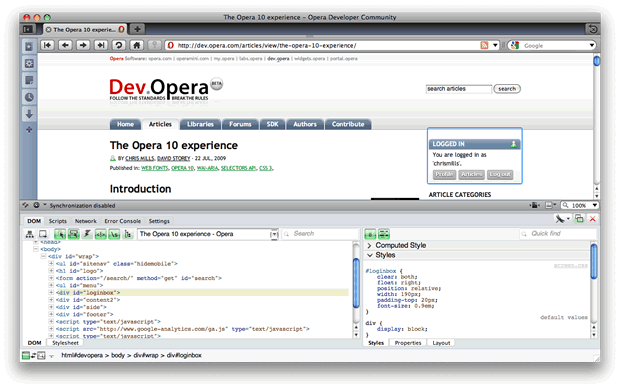Open the Bookmarks panel in the sidebar
620x389 pixels.
(x=29, y=46)
